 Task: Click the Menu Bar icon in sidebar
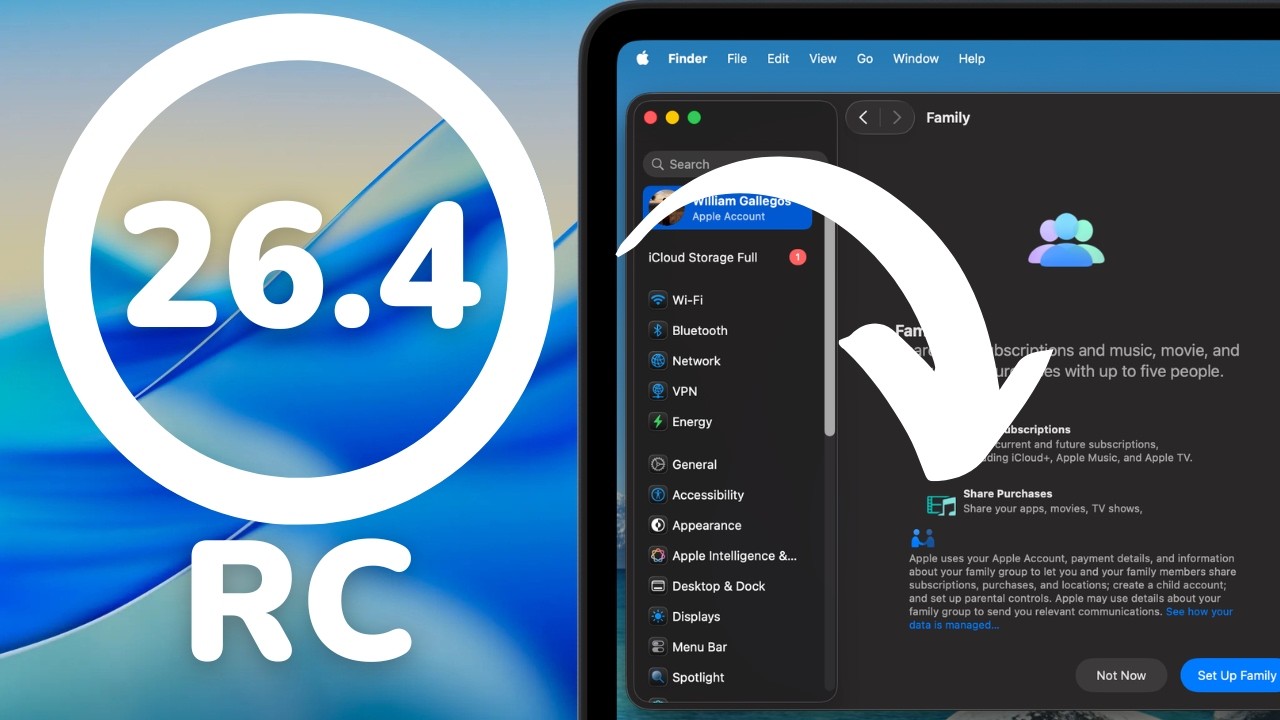point(658,647)
